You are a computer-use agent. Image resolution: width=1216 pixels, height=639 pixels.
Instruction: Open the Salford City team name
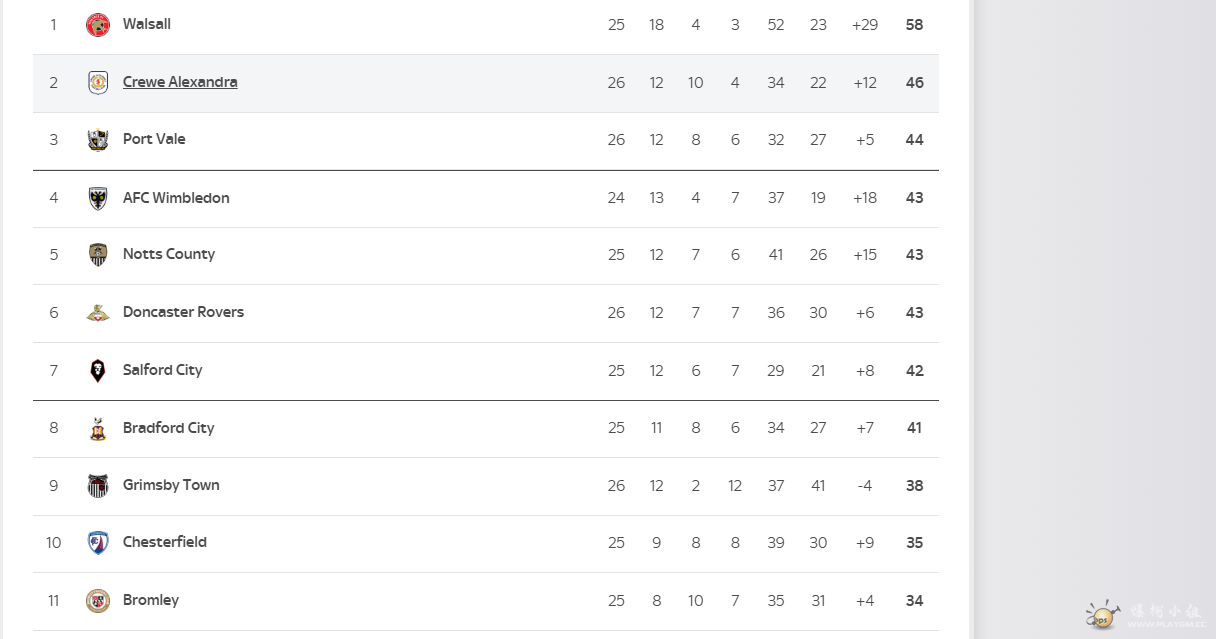pyautogui.click(x=163, y=370)
